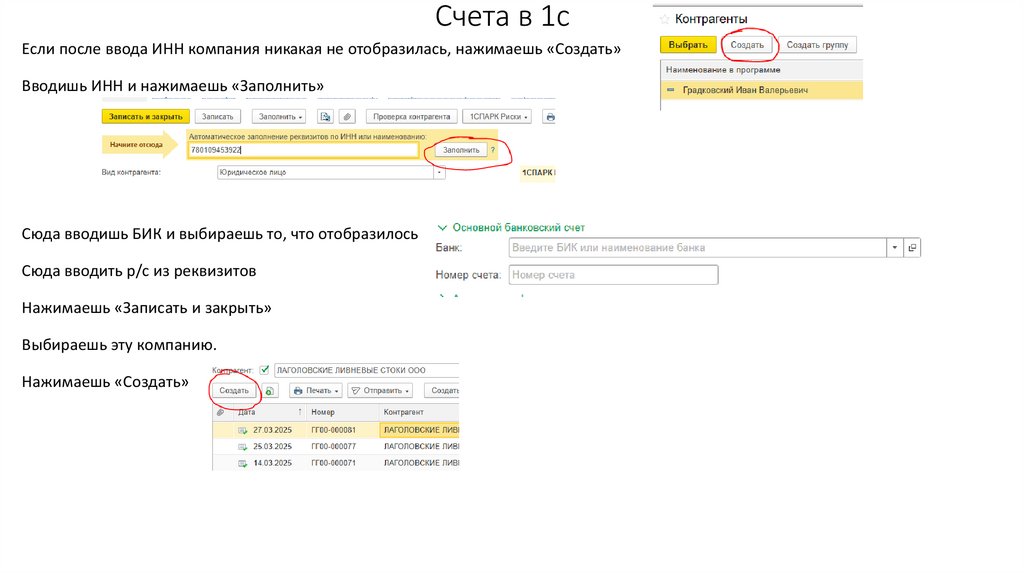Click the 1СПАРК label beside Вид контрагента
The width and height of the screenshot is (1024, 574).
click(537, 172)
